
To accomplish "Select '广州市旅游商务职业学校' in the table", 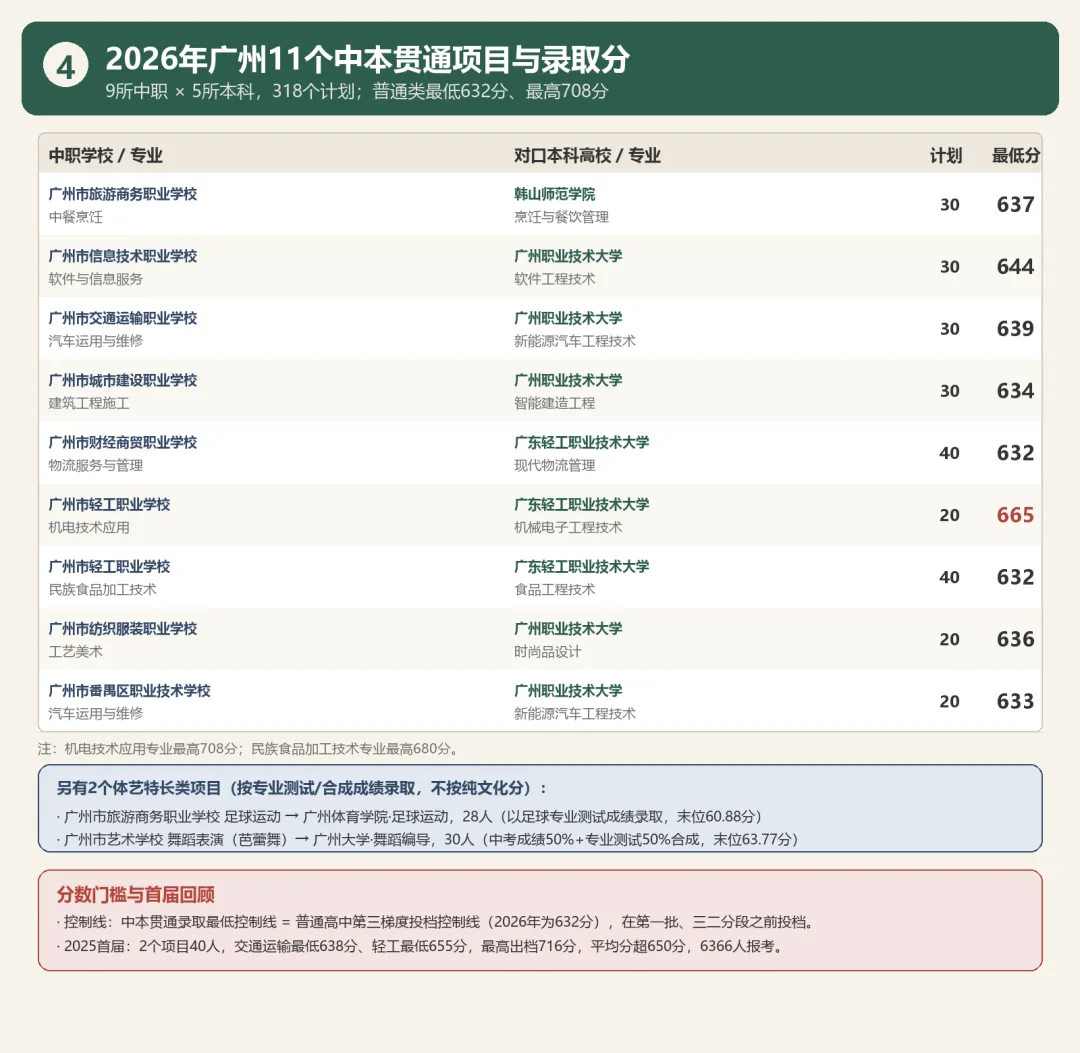I will point(123,194).
